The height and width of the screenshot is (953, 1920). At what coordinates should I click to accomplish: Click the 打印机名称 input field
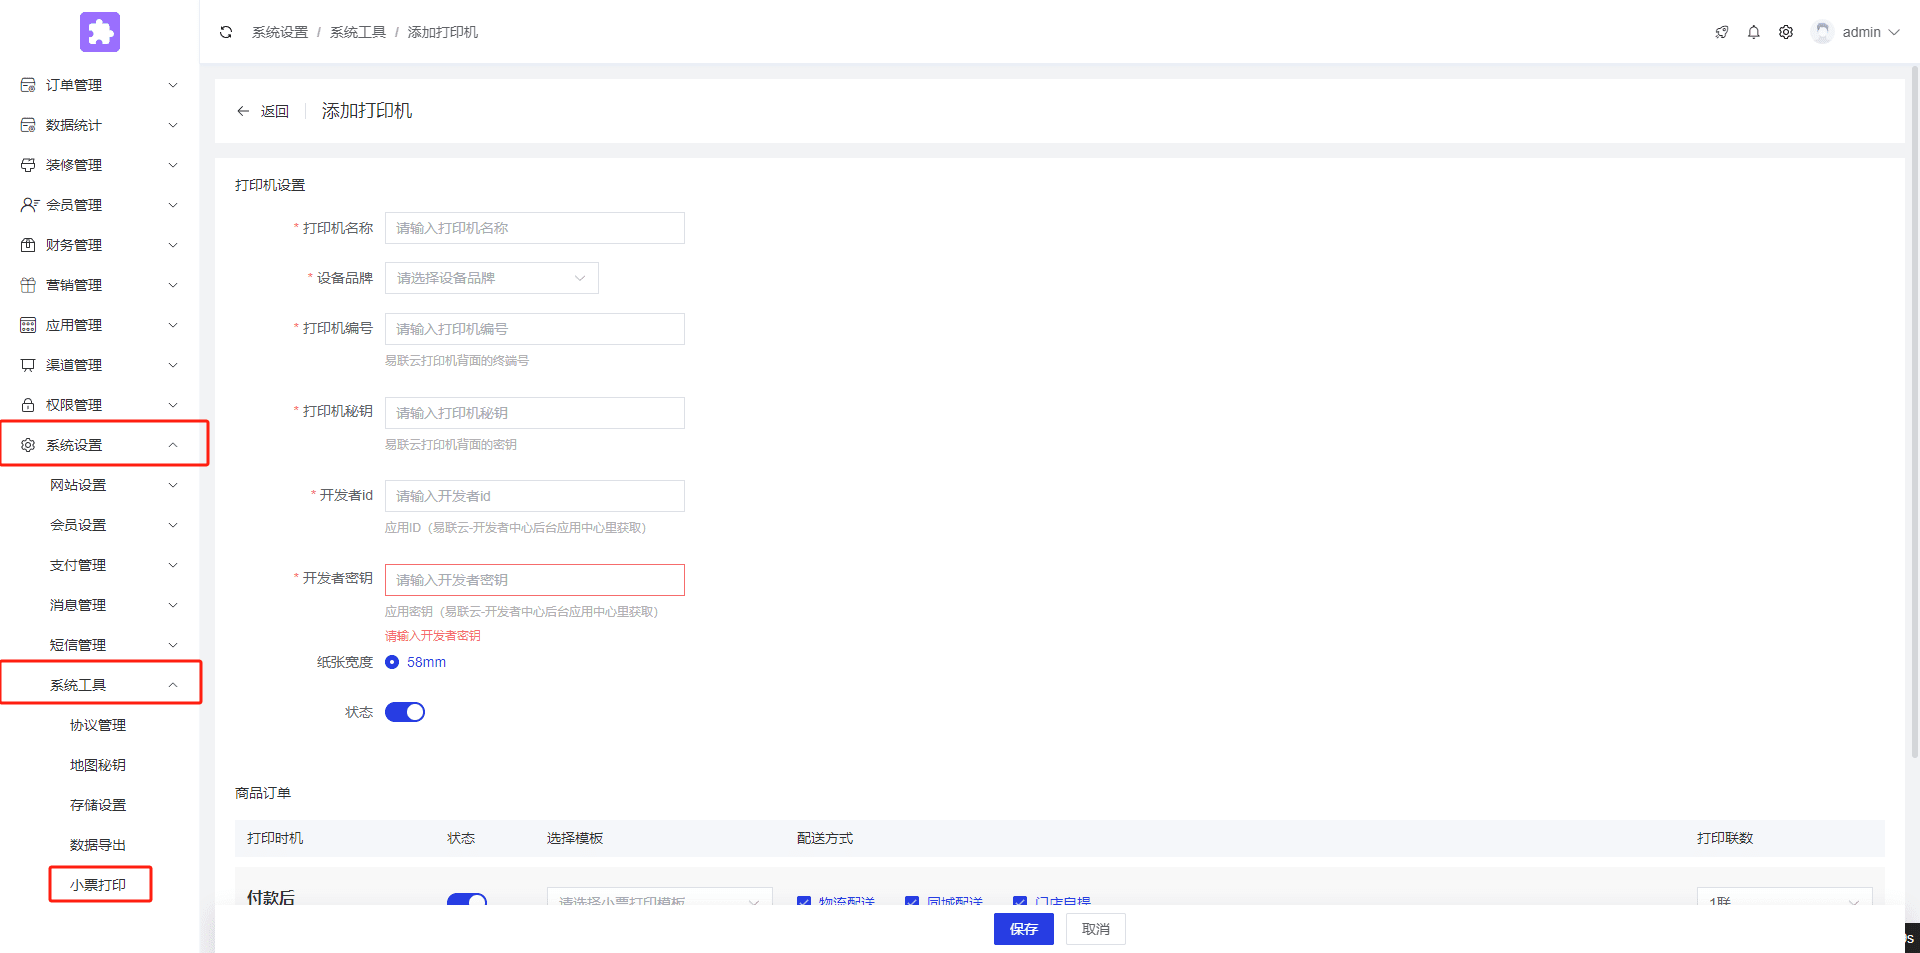tap(534, 228)
